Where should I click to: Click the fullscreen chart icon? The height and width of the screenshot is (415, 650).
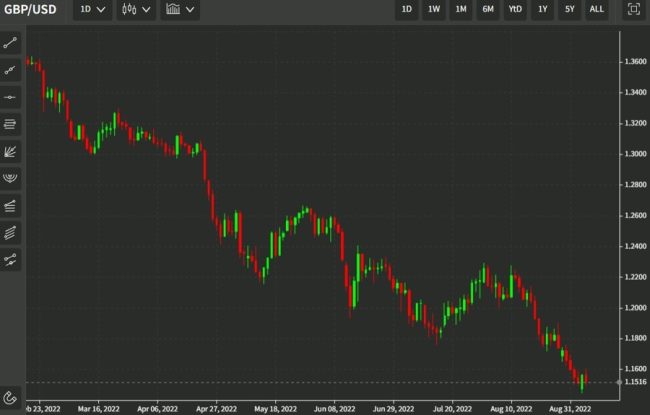[x=633, y=9]
